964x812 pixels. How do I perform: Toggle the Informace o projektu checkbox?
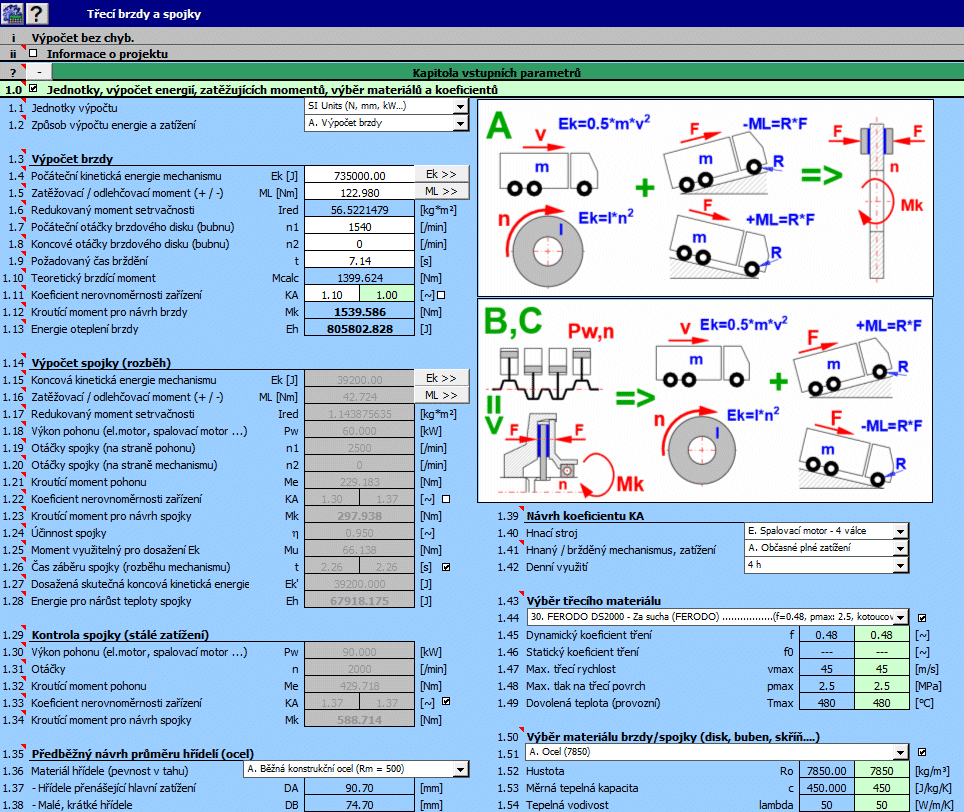pyautogui.click(x=33, y=53)
